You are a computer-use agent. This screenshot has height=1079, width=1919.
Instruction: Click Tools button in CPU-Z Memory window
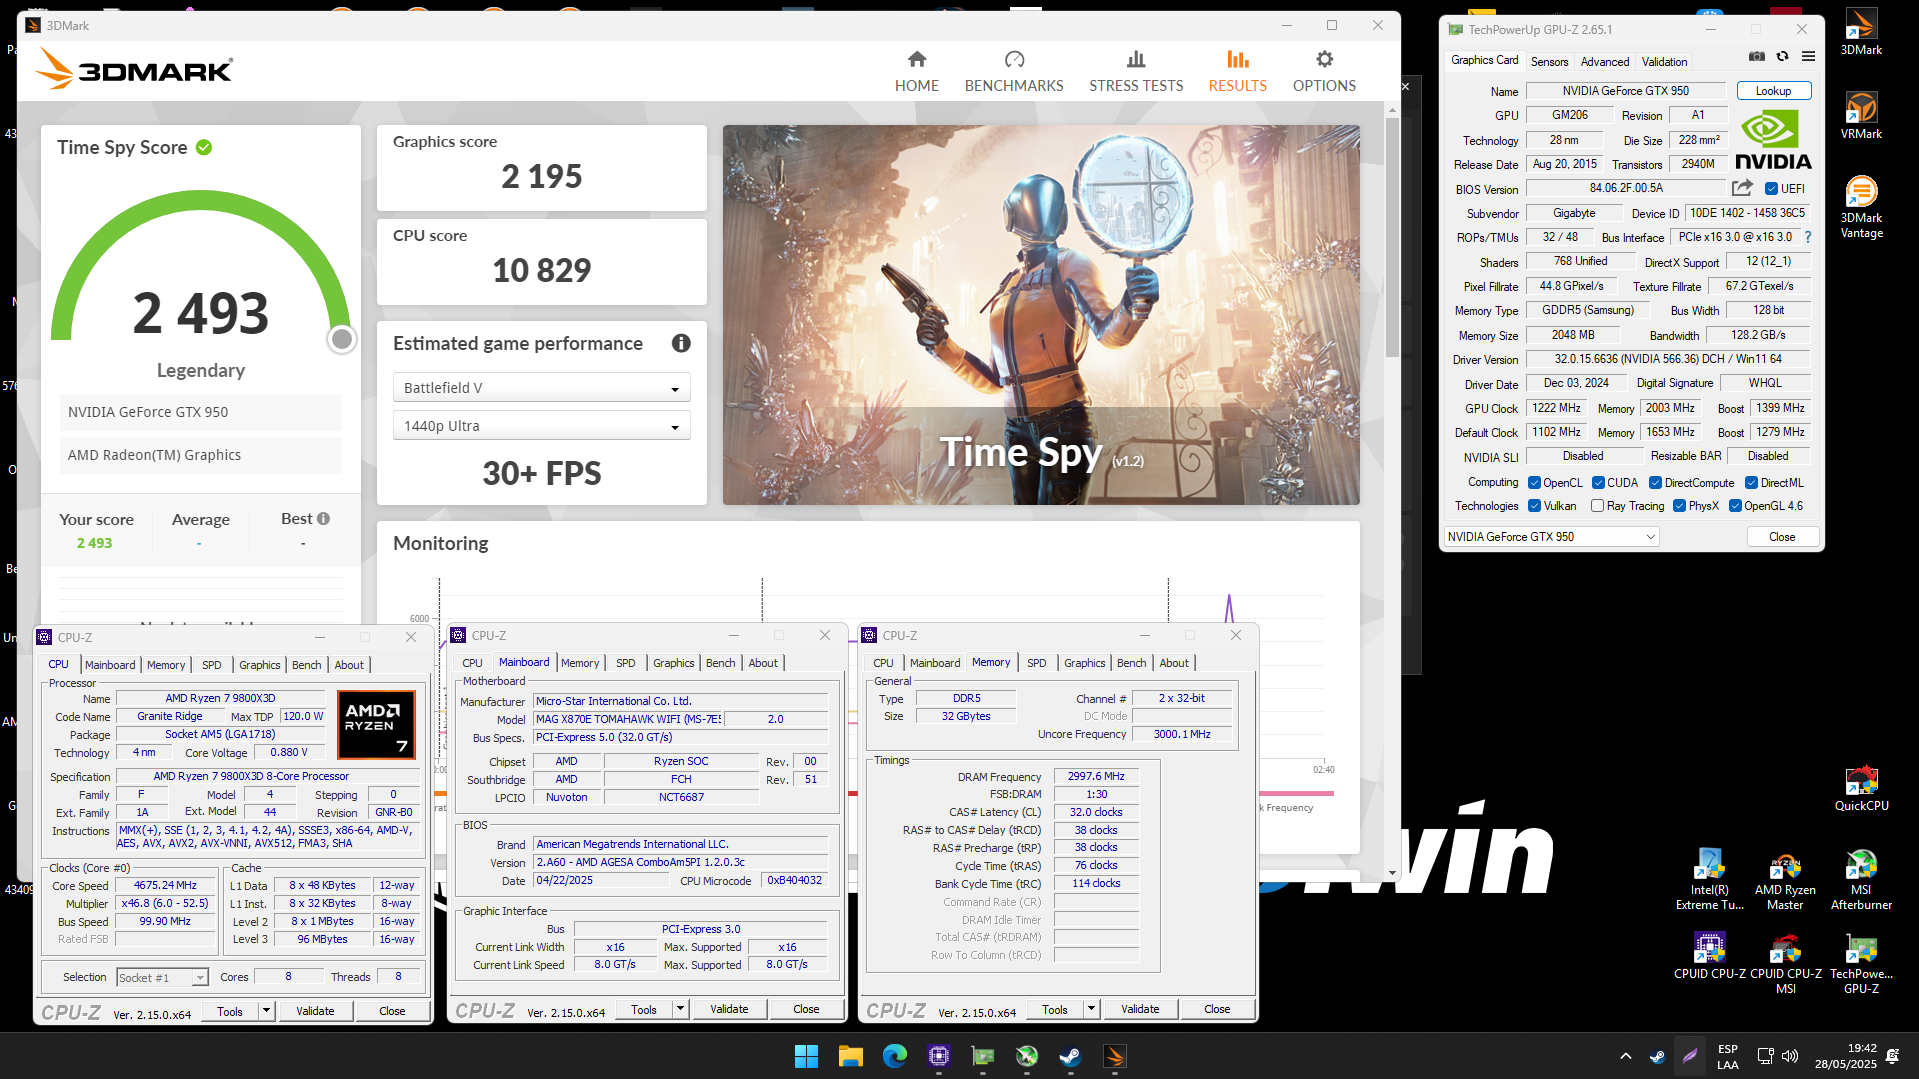tap(1054, 1009)
